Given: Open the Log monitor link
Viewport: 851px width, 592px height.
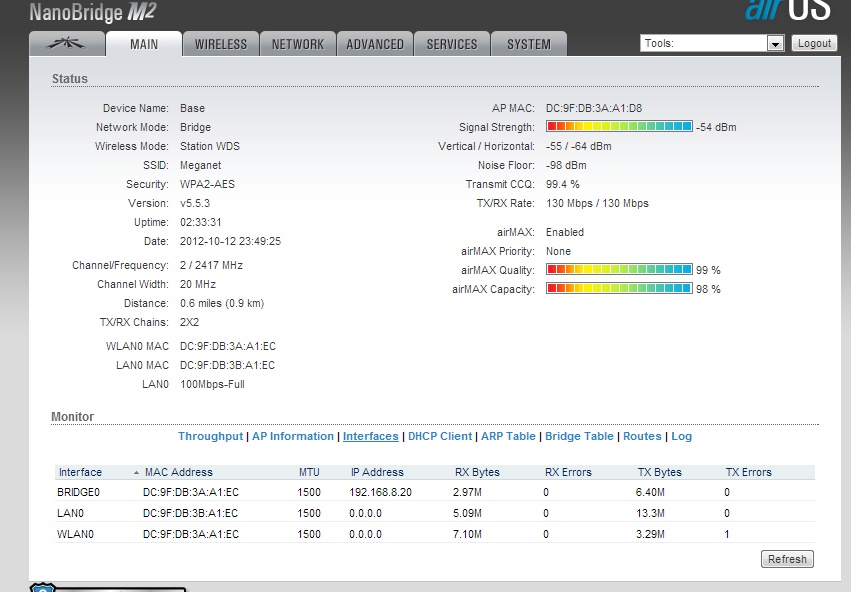Looking at the screenshot, I should (681, 436).
